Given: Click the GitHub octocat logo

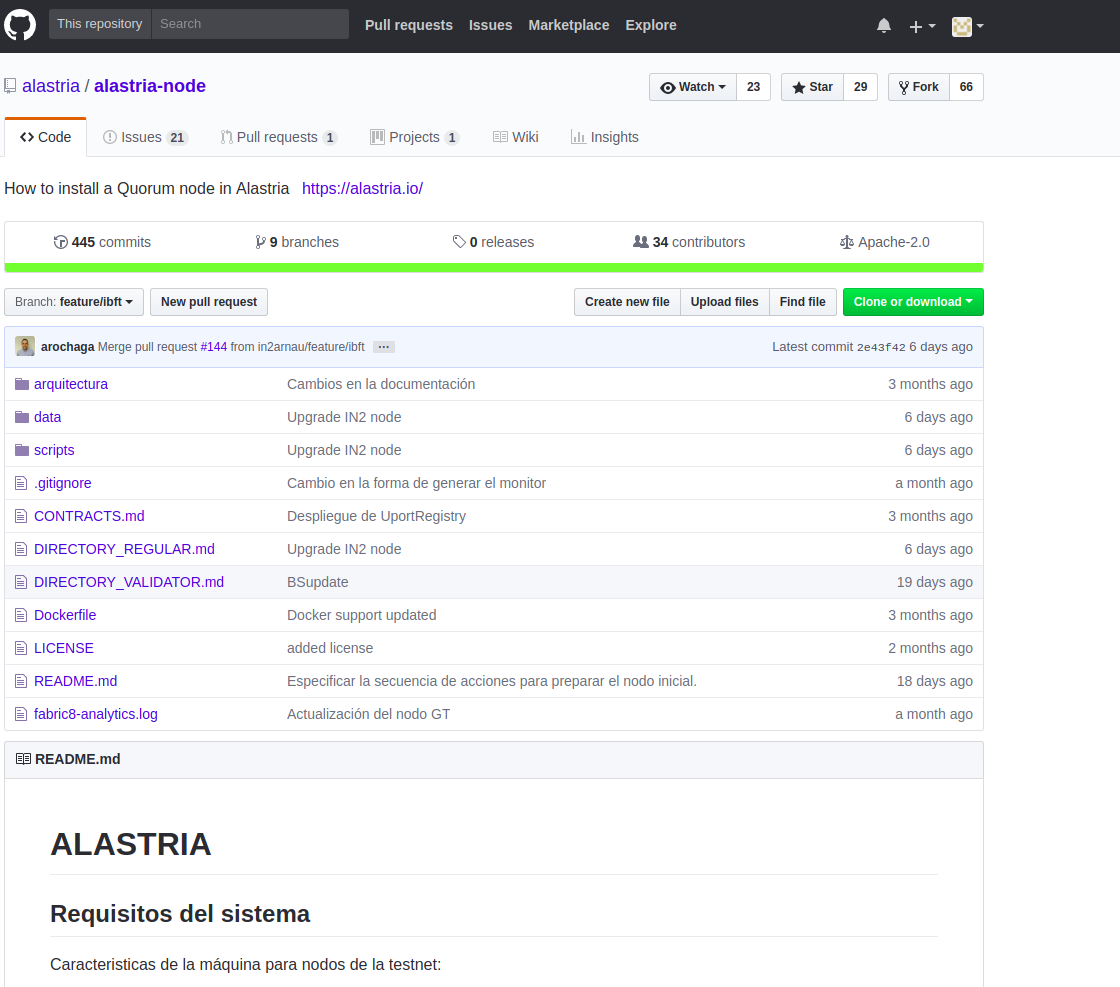Looking at the screenshot, I should tap(20, 25).
